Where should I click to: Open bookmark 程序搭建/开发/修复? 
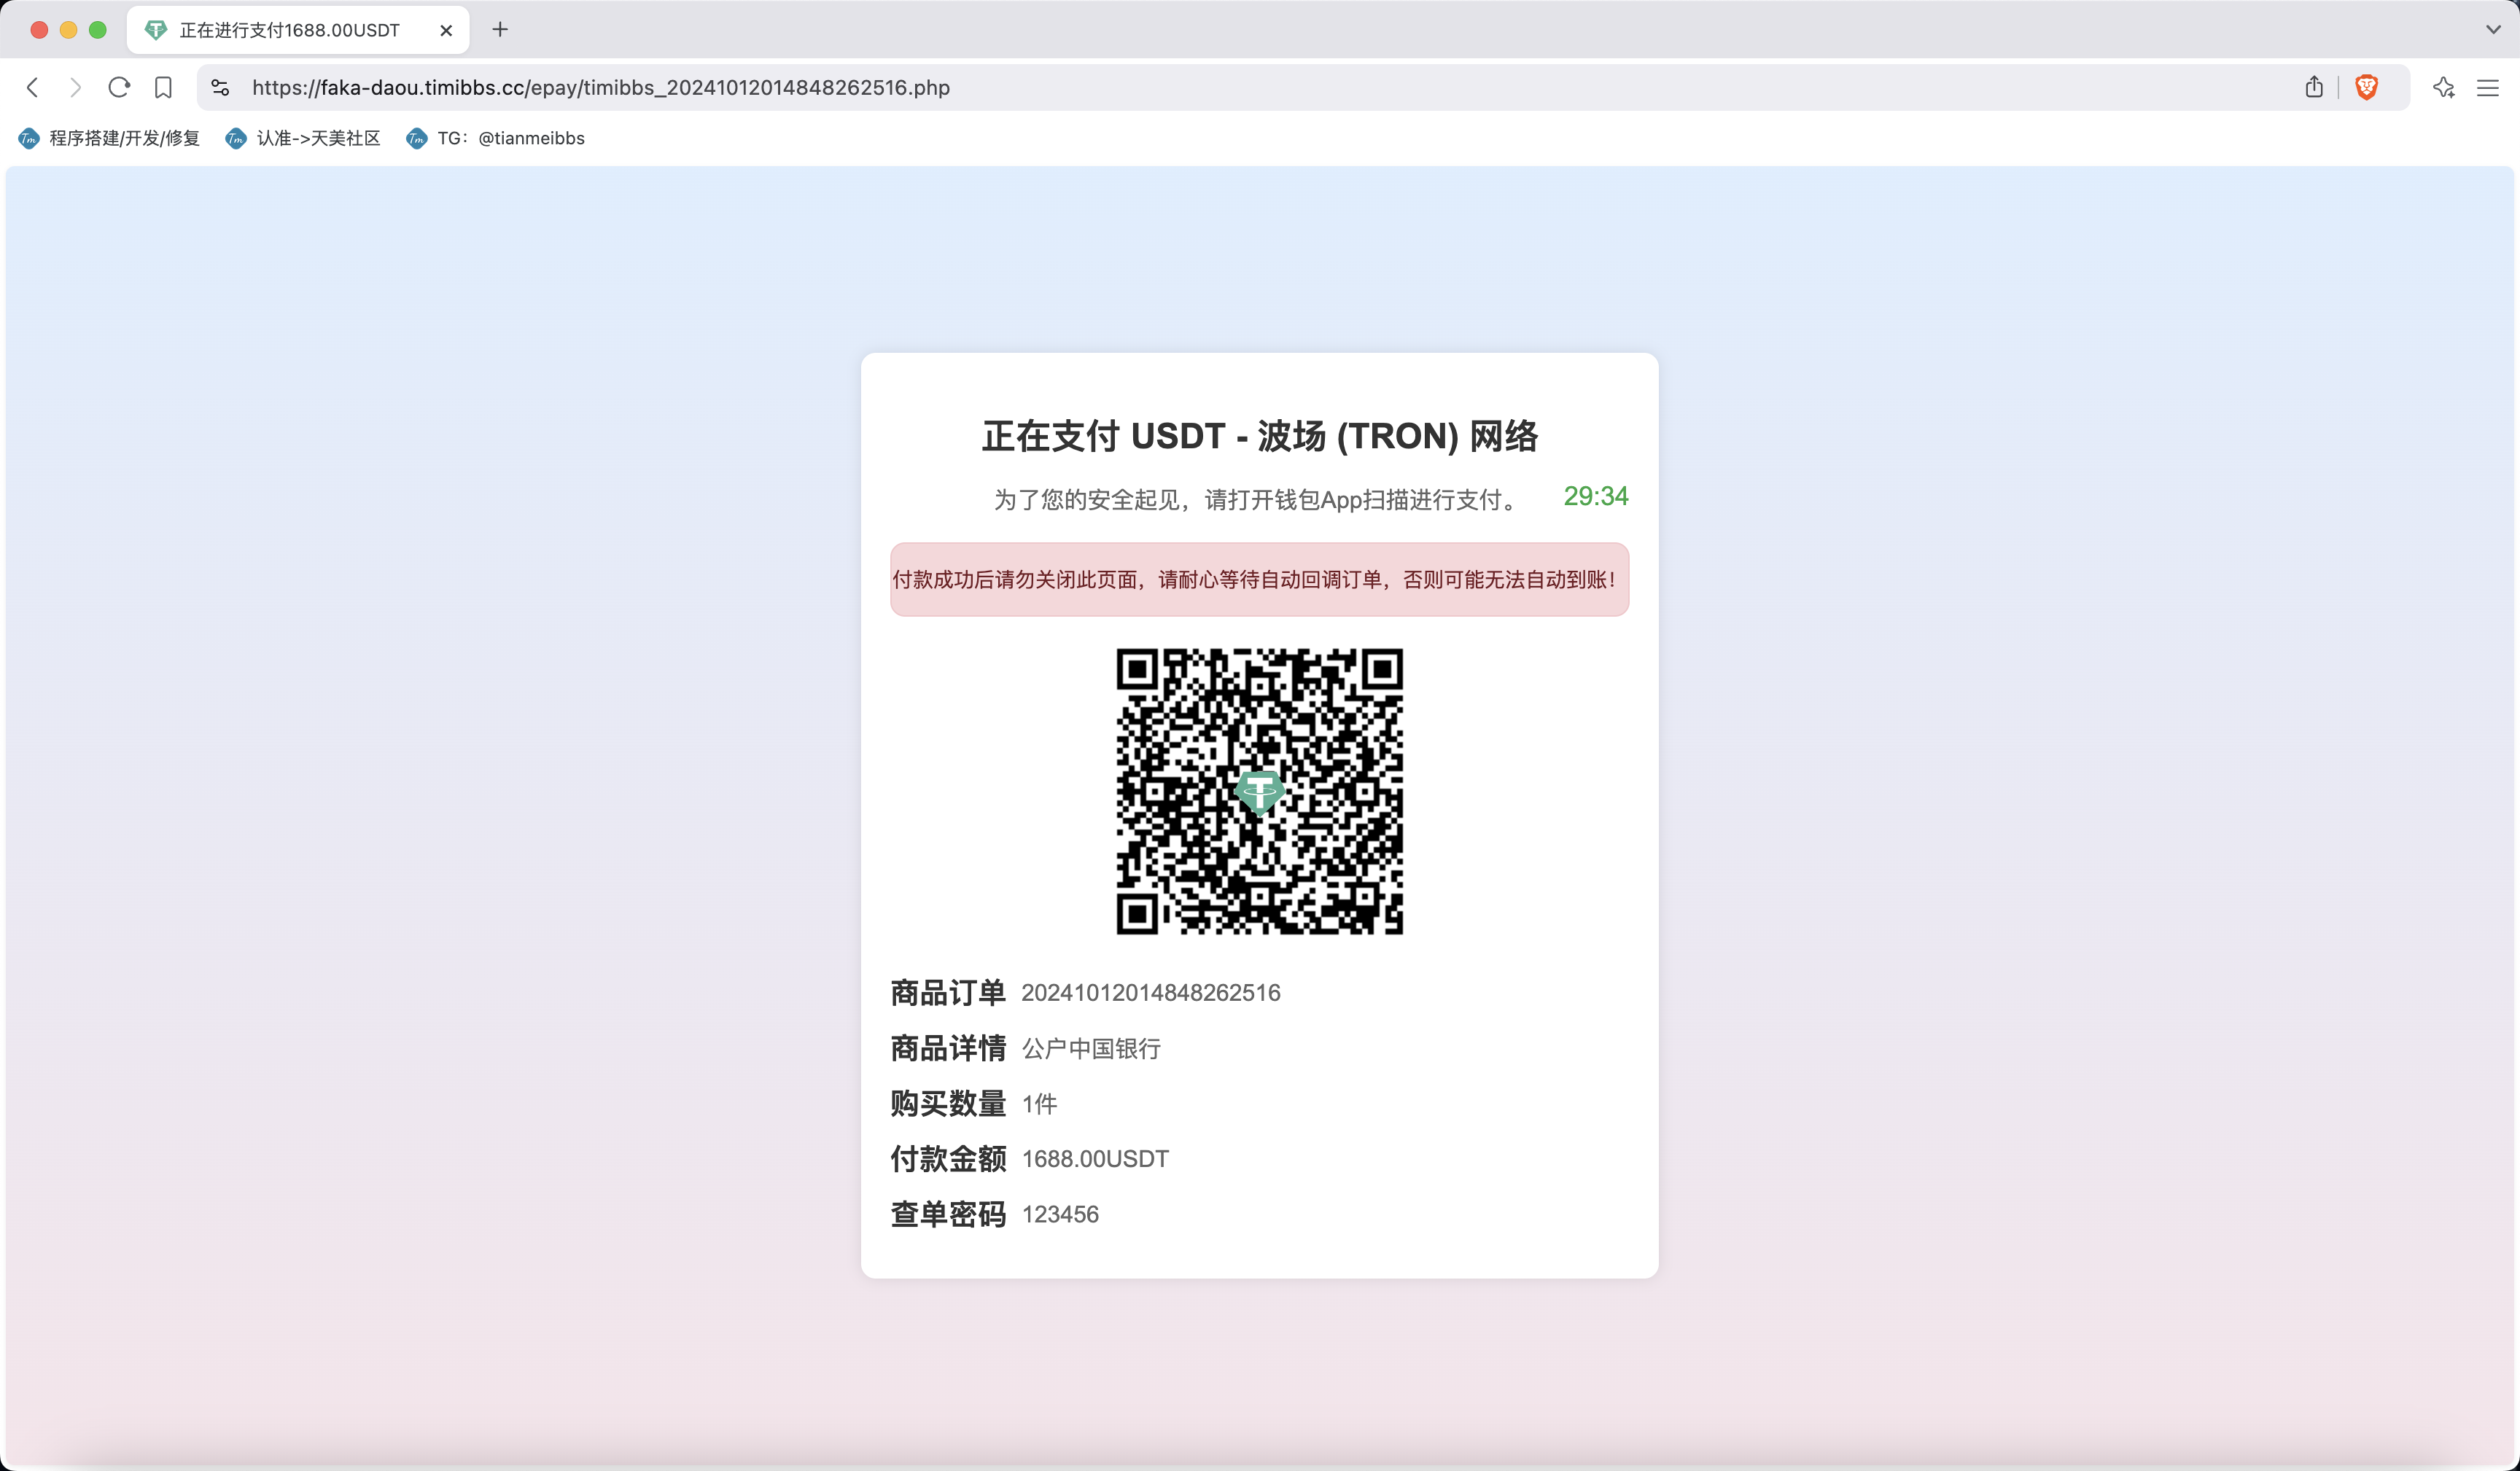pyautogui.click(x=109, y=138)
